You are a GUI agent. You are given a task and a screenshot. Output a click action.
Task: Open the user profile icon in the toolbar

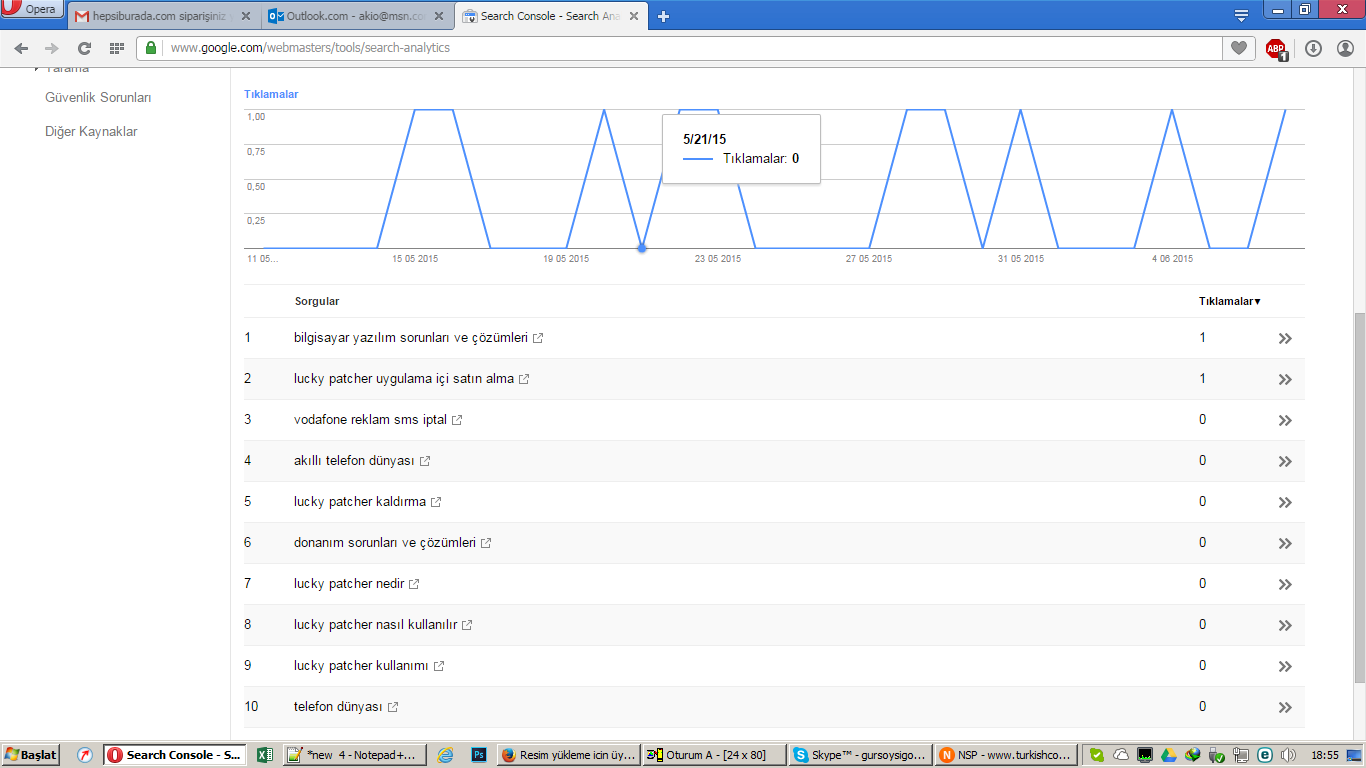point(1345,48)
